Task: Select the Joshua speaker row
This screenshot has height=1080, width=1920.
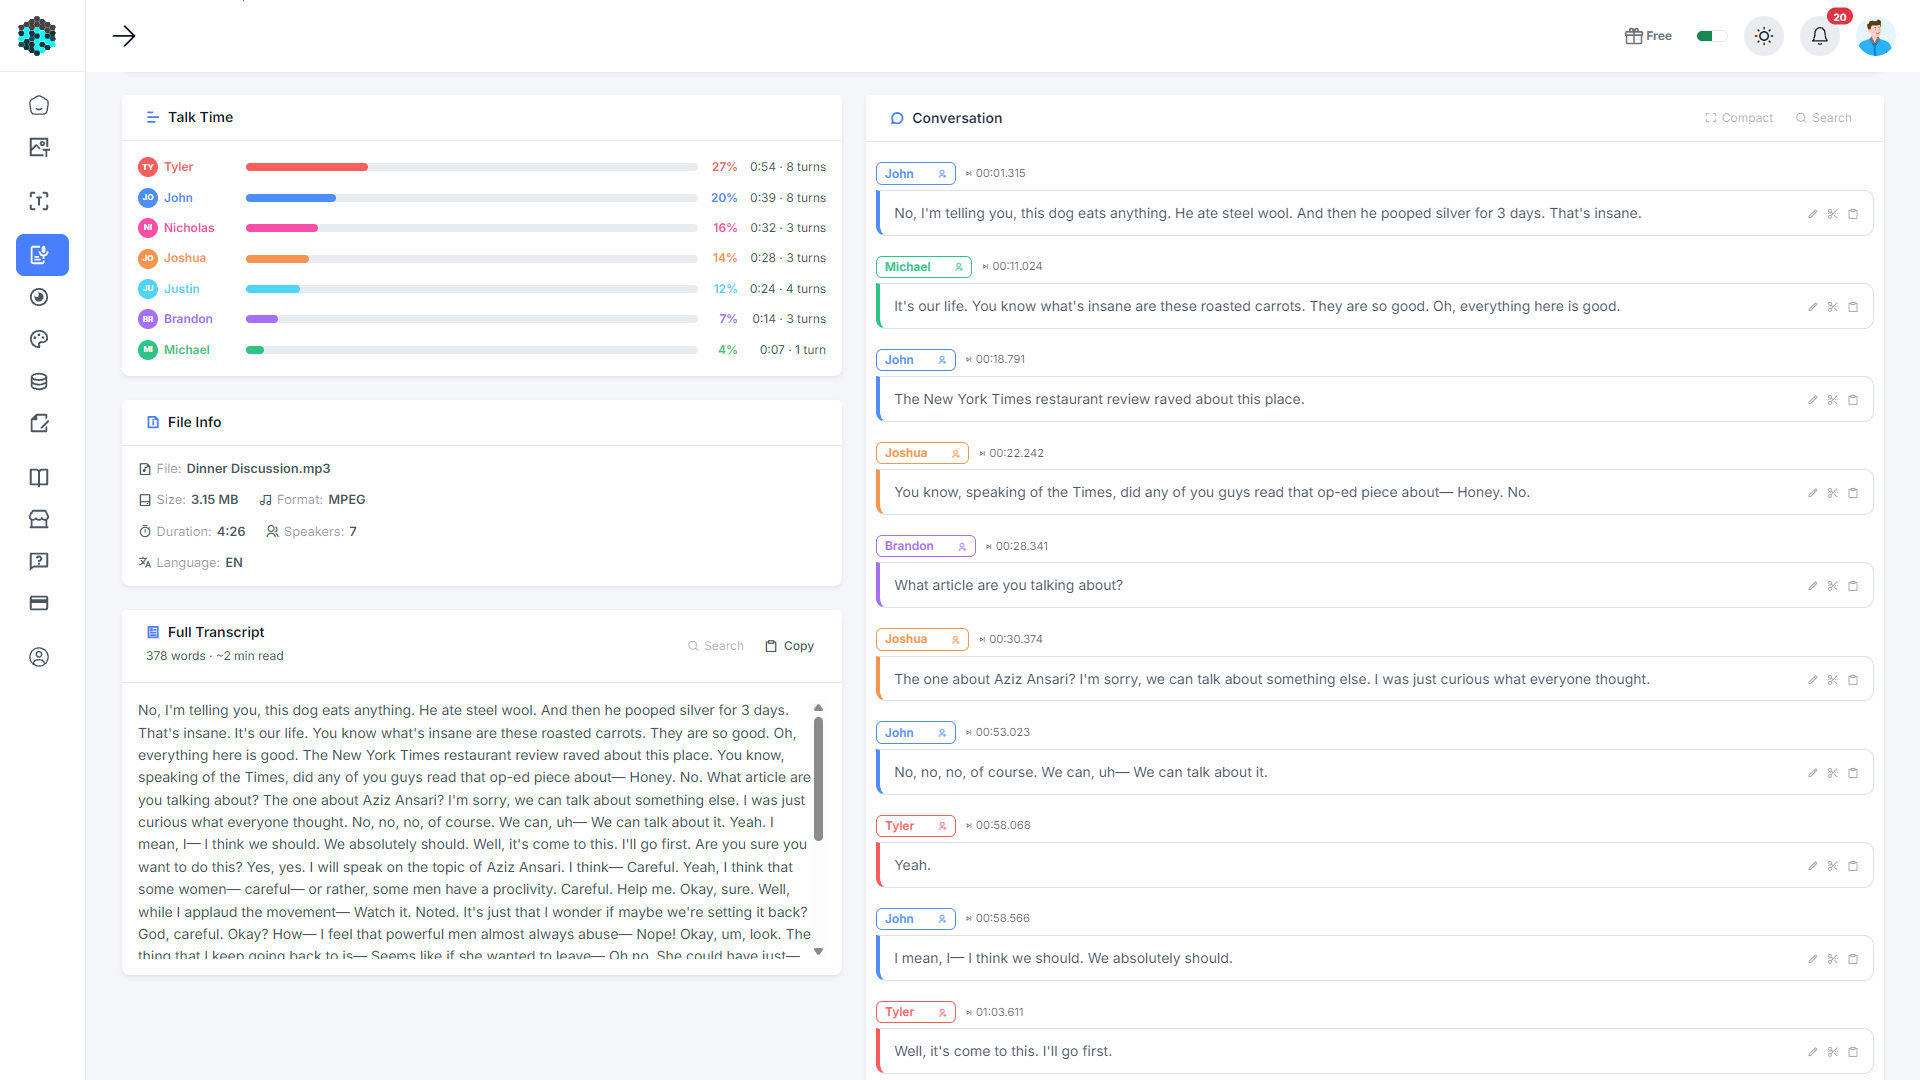Action: coord(482,258)
